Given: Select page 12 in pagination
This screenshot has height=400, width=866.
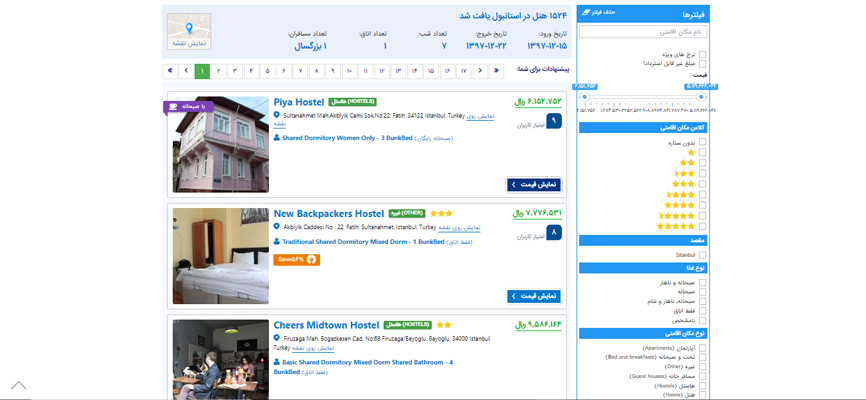Looking at the screenshot, I should 381,71.
